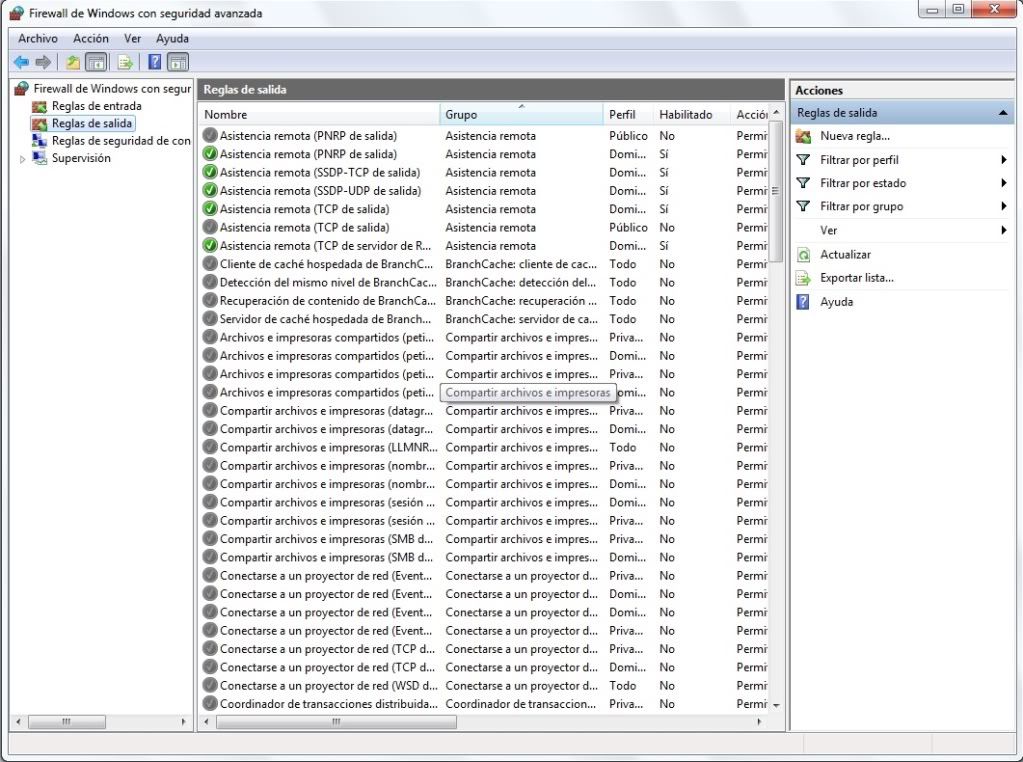
Task: Click the status icon of Cliente de caché hospedada rule
Action: coord(210,264)
